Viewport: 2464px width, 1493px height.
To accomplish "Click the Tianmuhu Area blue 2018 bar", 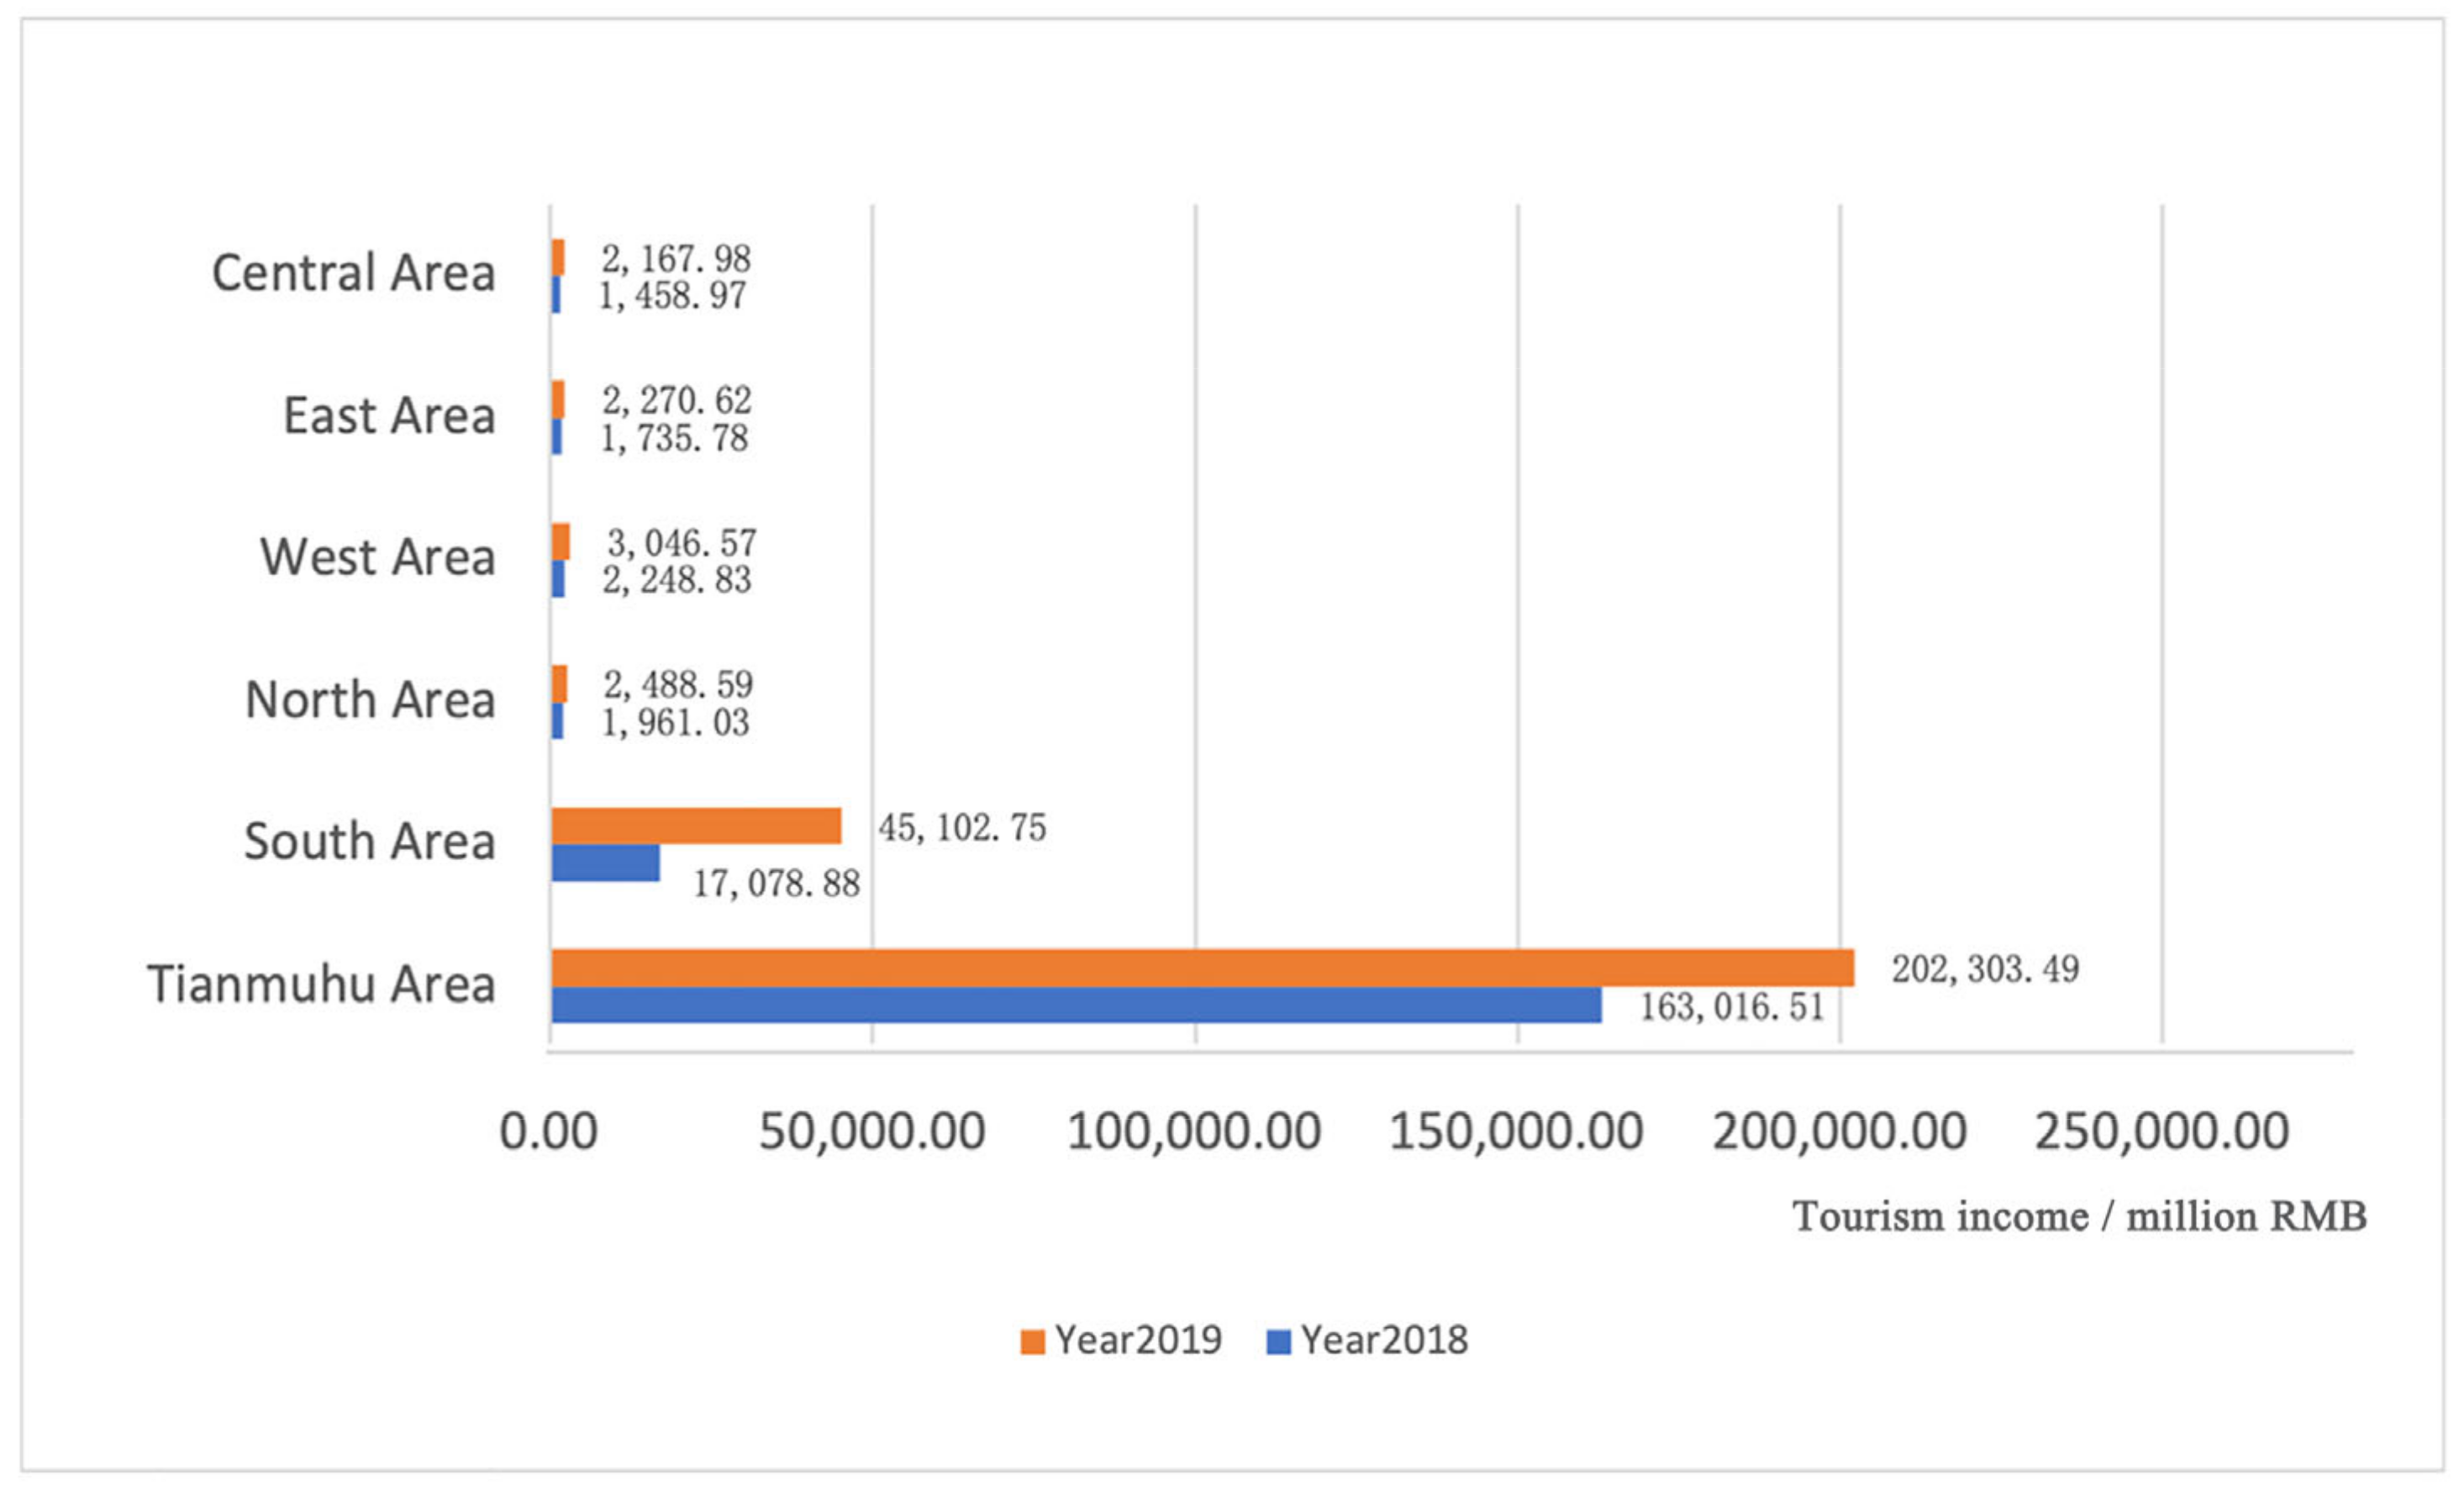I will (1076, 1005).
